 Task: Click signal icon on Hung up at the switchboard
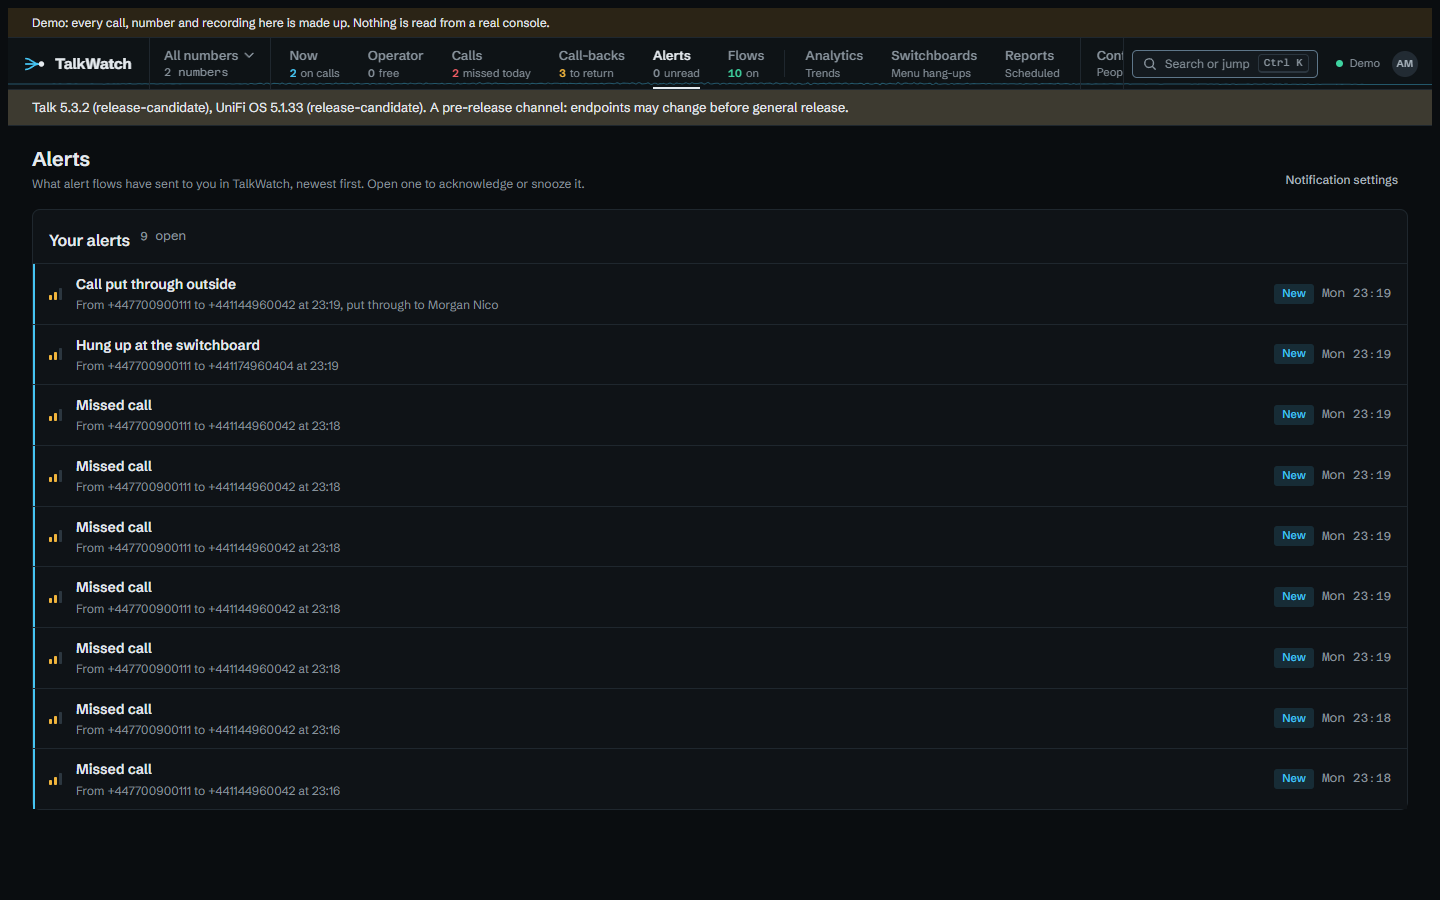55,355
